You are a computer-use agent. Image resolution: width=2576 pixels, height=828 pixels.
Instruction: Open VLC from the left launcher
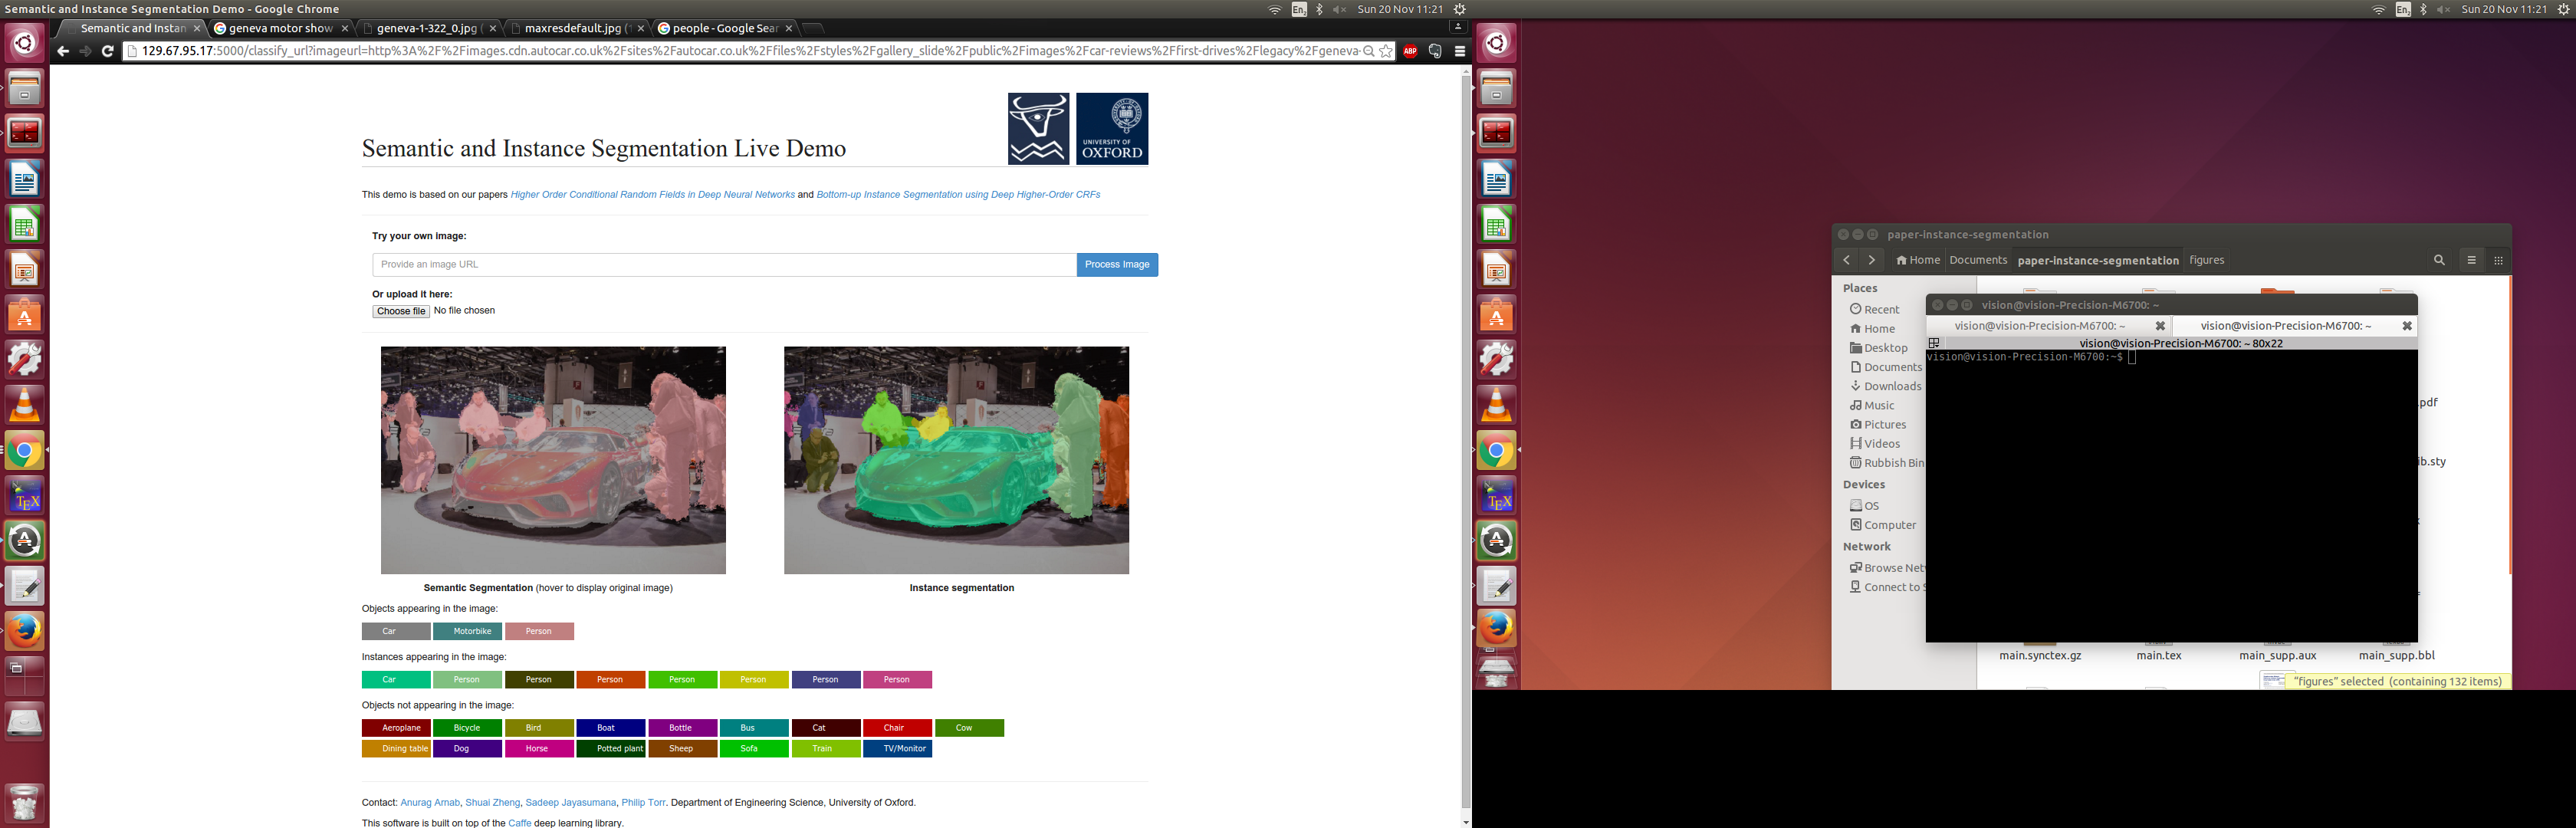click(x=24, y=405)
